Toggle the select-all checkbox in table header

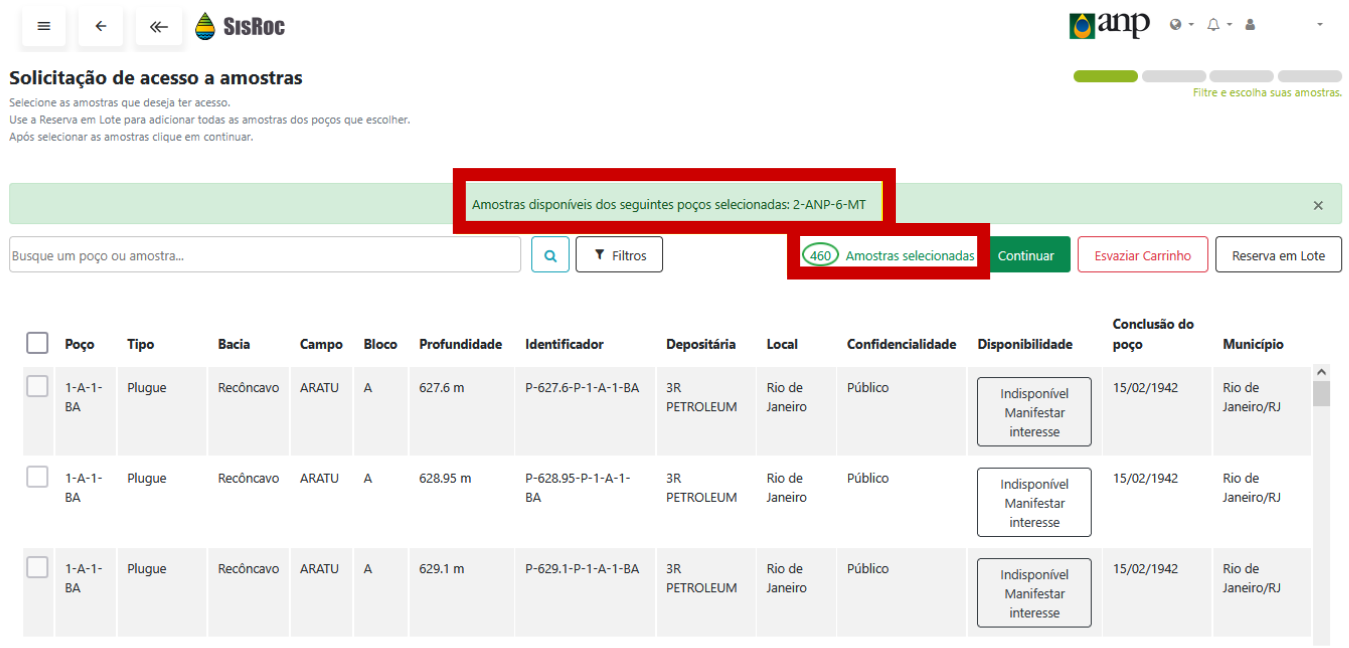pos(37,344)
